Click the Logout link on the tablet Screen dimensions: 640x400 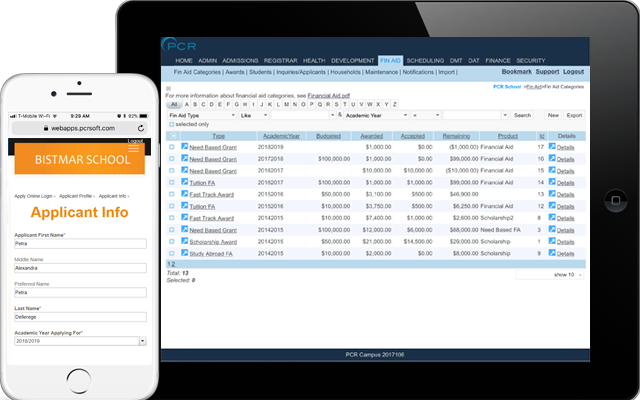[573, 71]
